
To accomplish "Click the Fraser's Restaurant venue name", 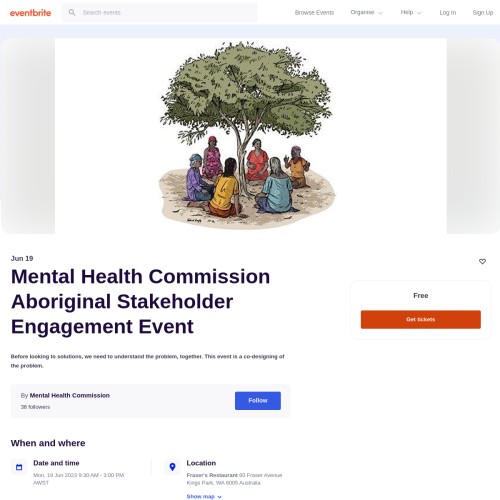I will [212, 475].
